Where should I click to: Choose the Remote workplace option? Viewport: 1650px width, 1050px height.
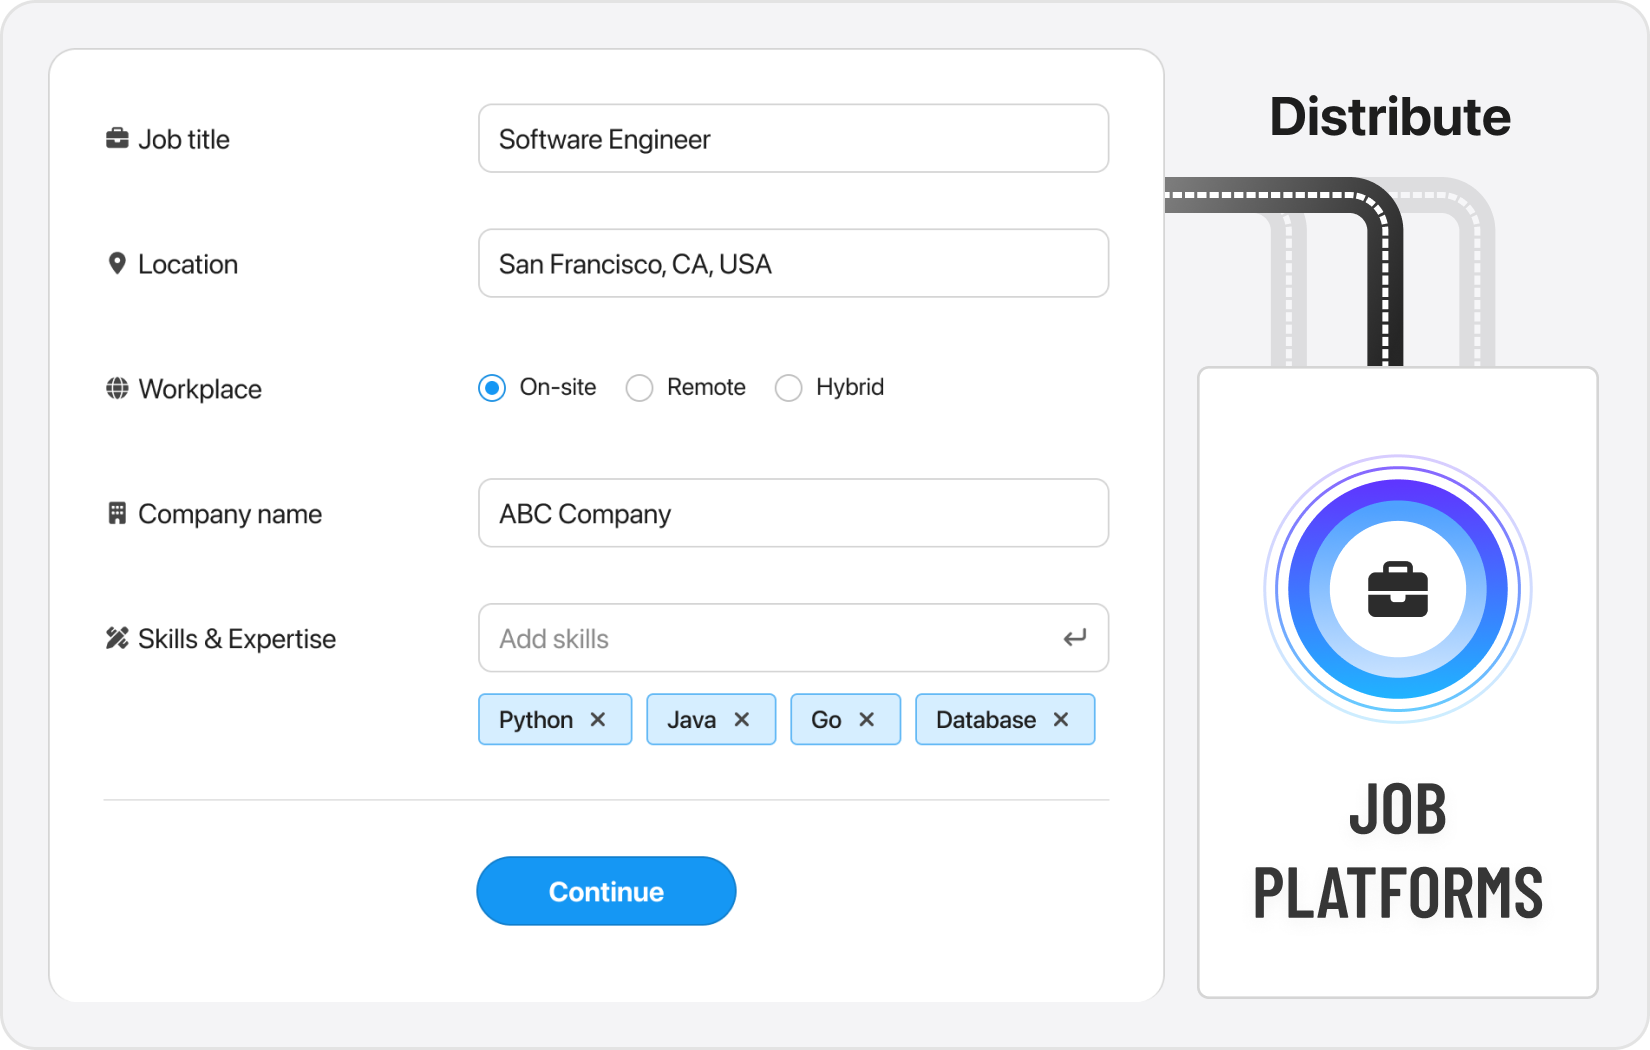click(639, 388)
